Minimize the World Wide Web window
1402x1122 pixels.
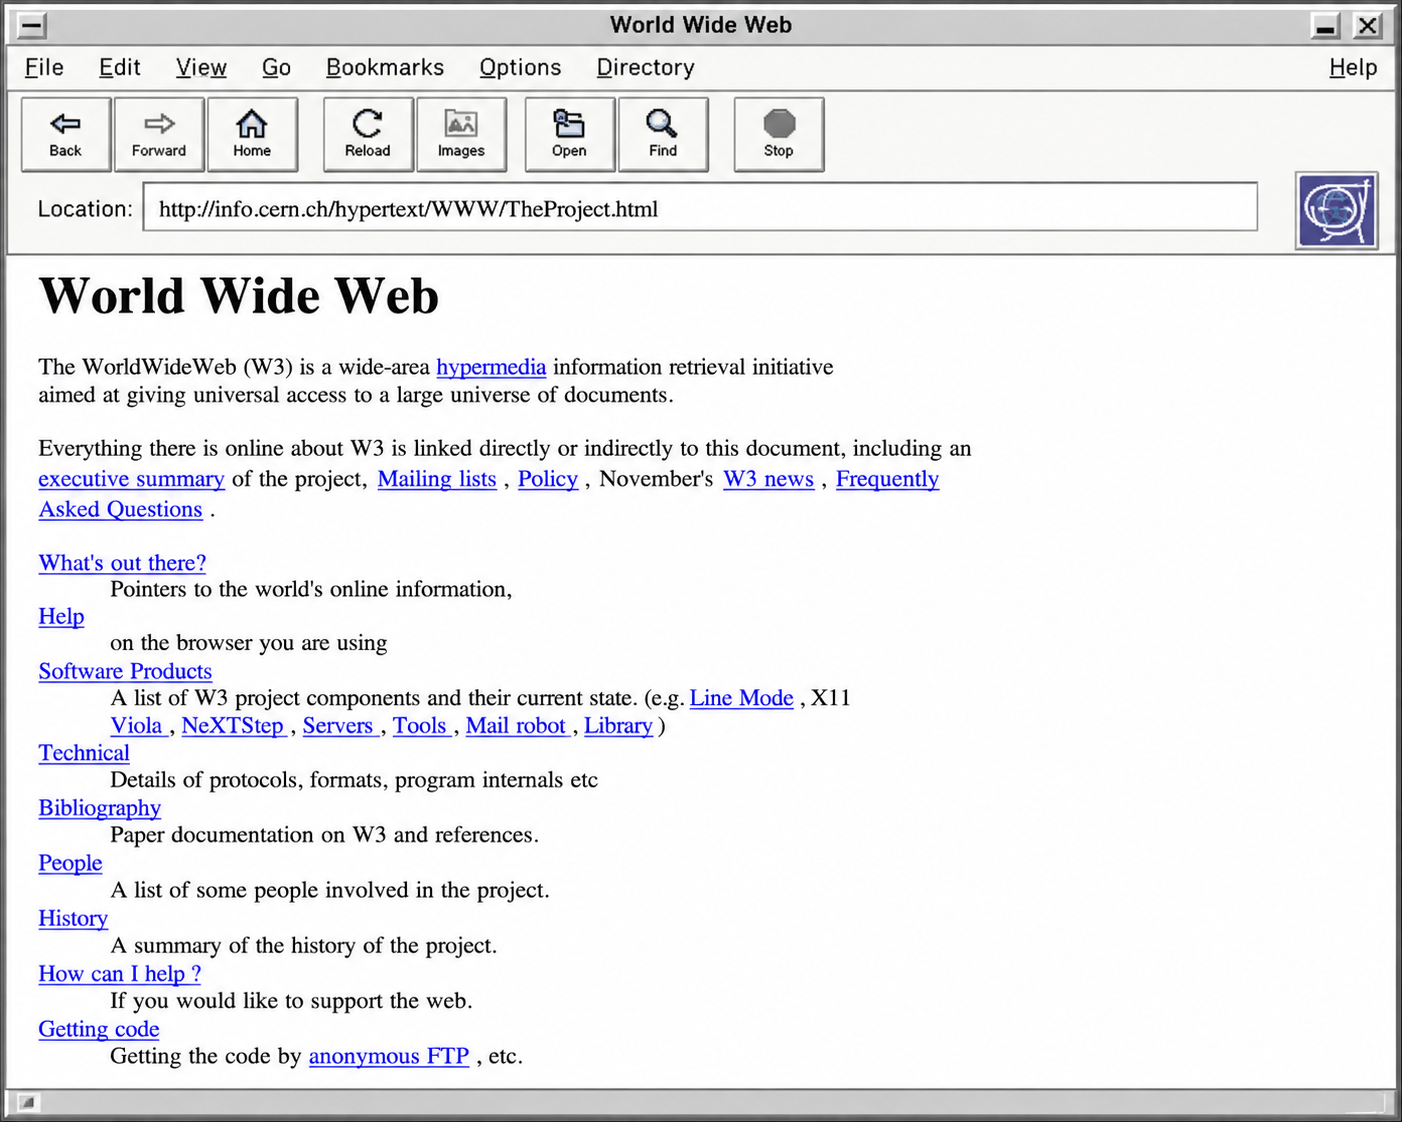[1326, 26]
